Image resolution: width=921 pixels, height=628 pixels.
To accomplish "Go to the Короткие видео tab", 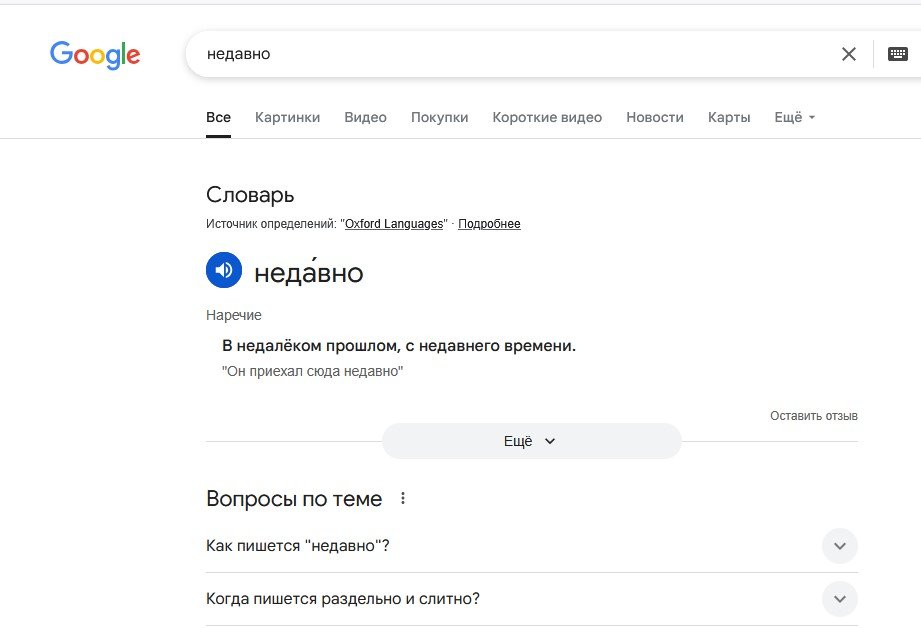I will click(547, 117).
